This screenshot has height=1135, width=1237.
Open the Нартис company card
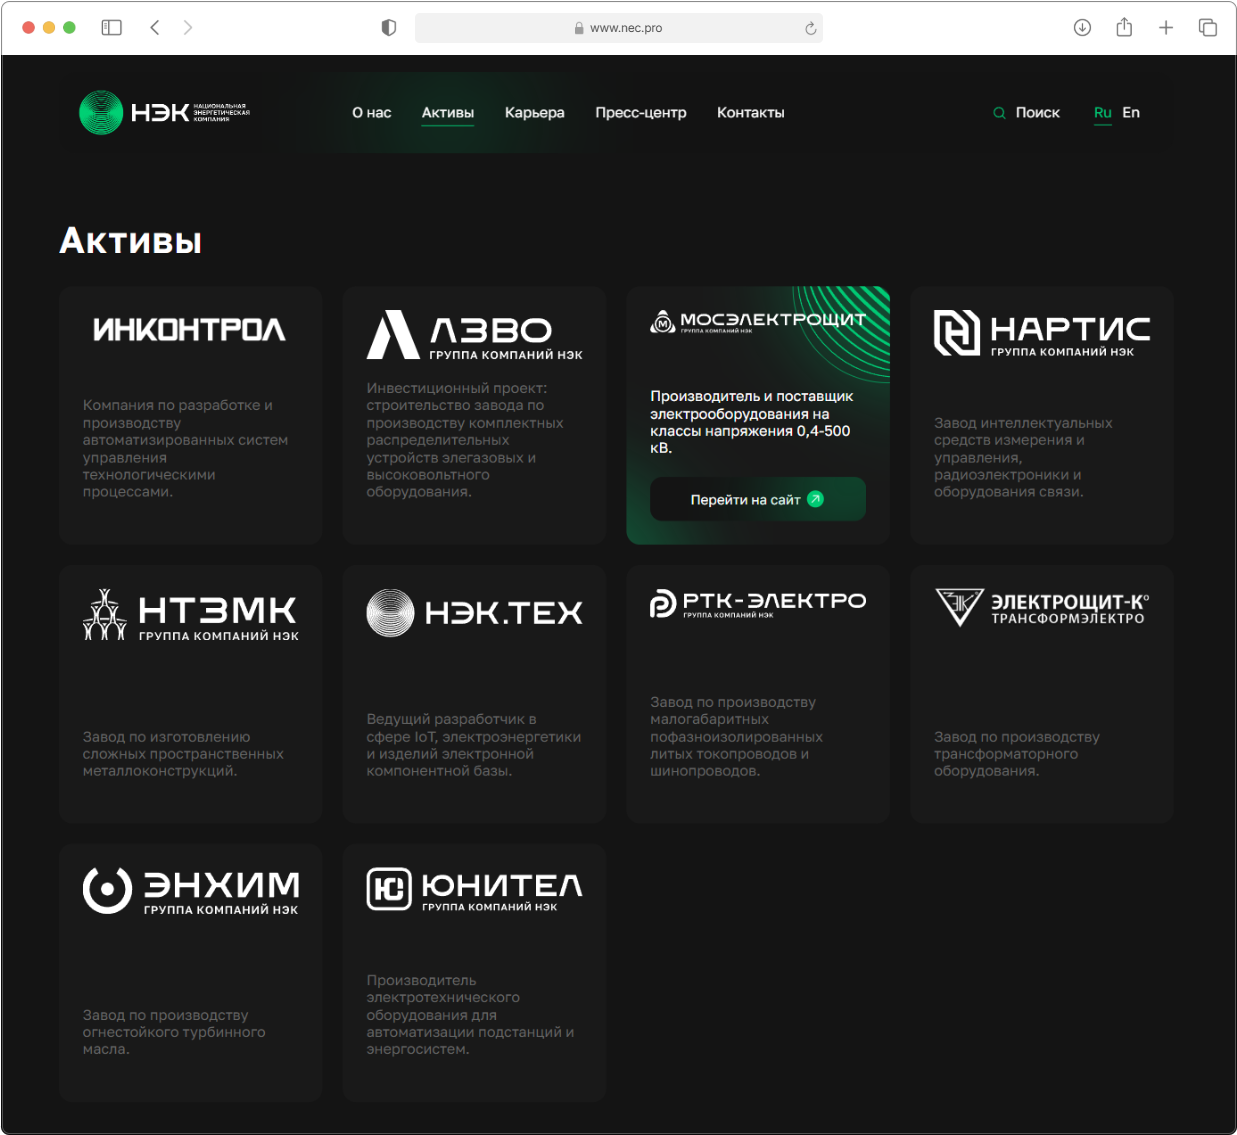tap(1041, 415)
